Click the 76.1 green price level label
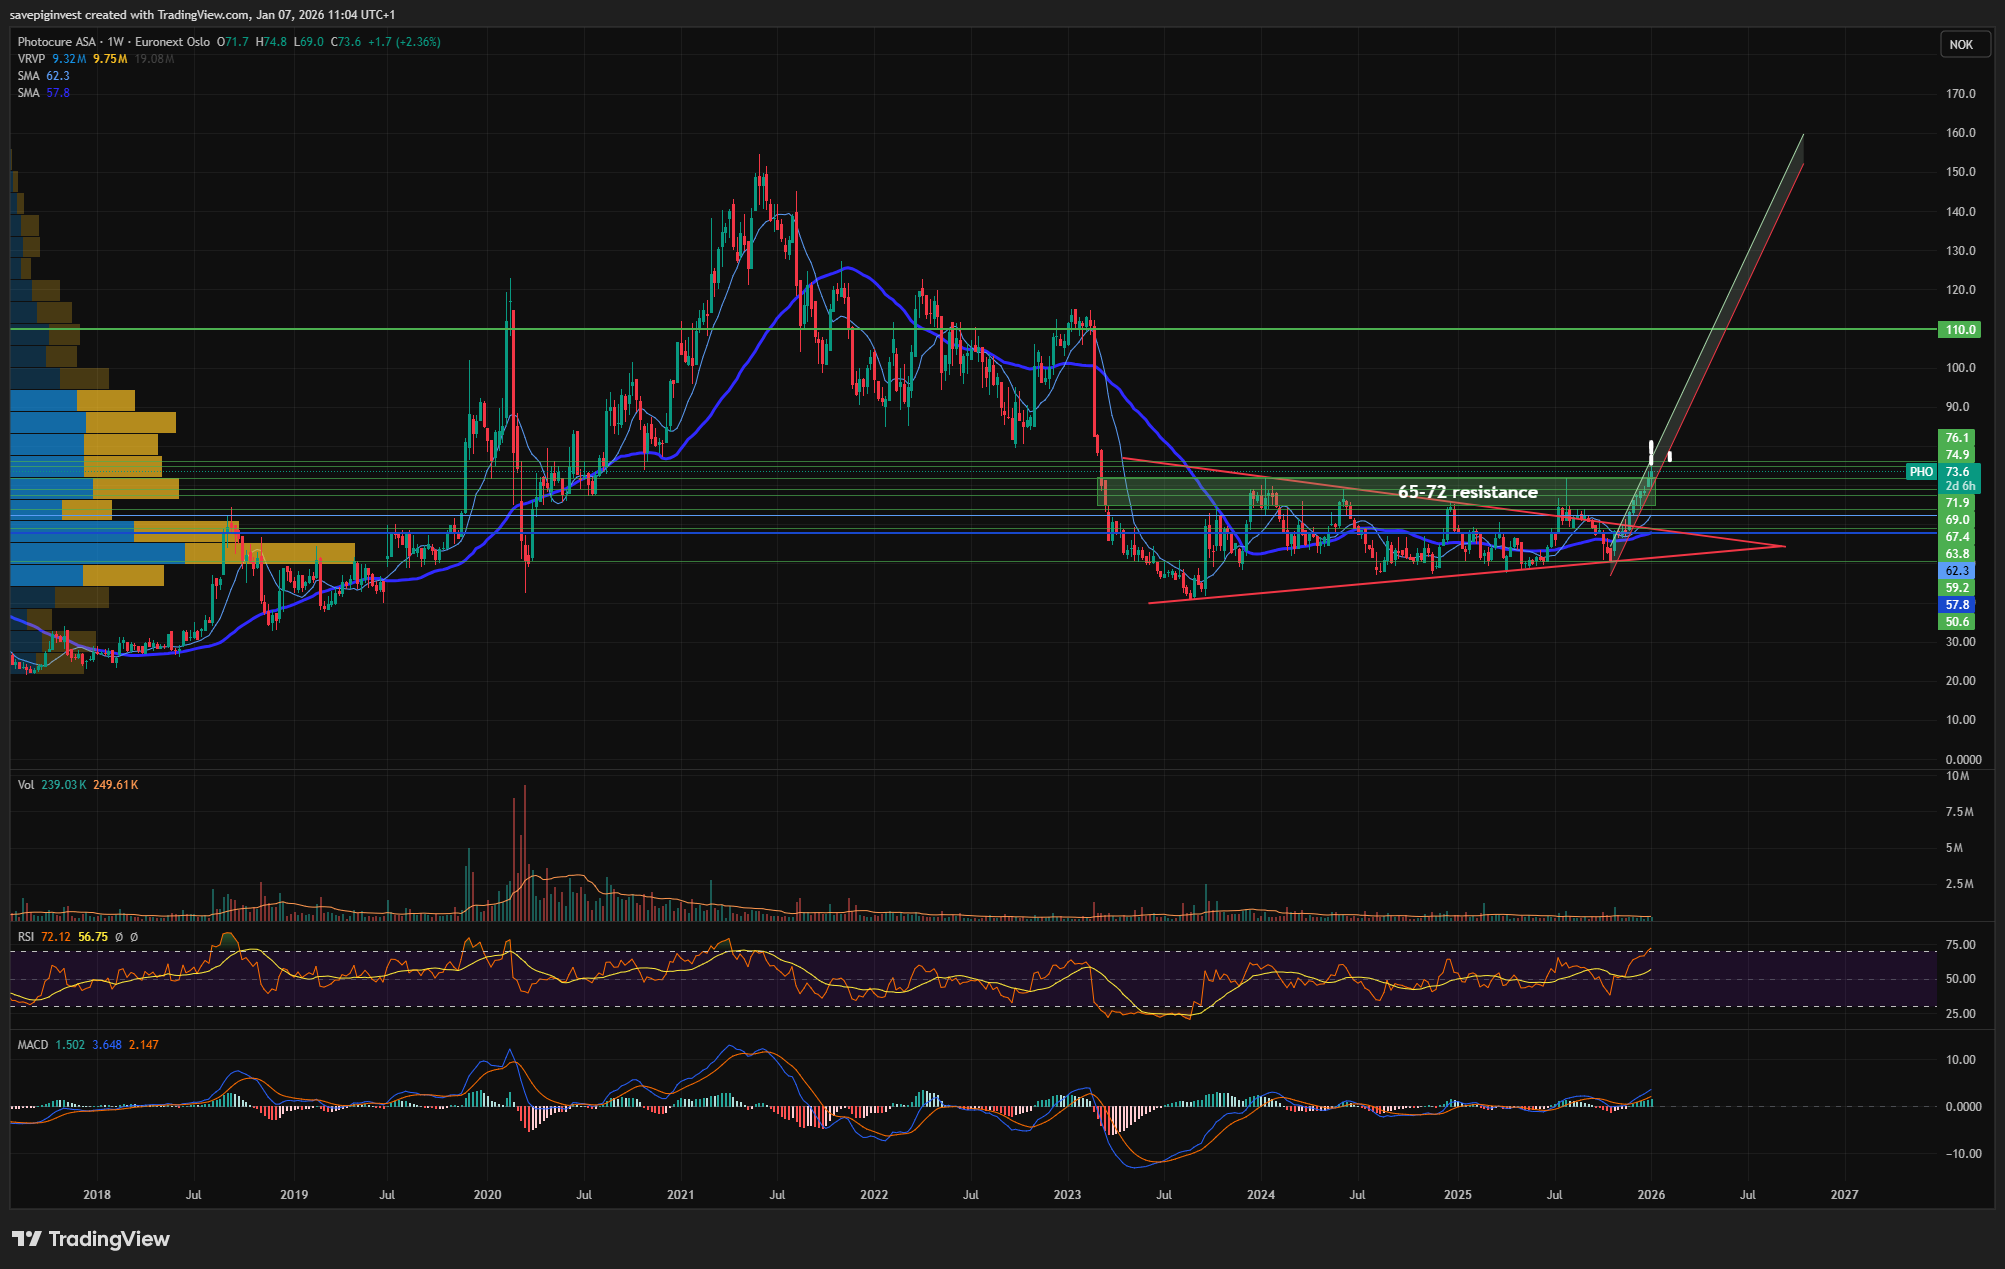Image resolution: width=2005 pixels, height=1269 pixels. click(1956, 438)
